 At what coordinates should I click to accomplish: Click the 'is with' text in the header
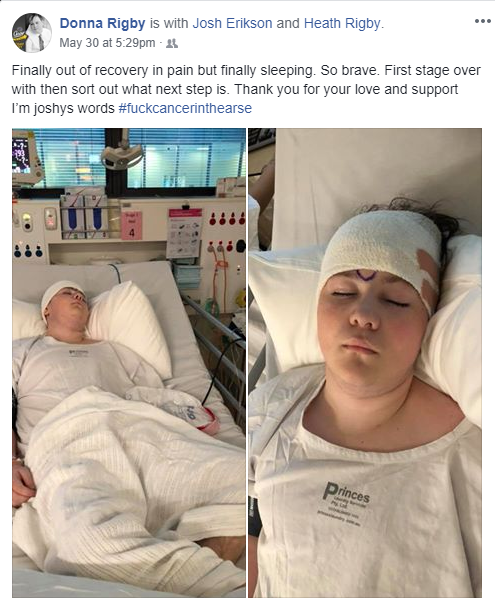tap(169, 23)
